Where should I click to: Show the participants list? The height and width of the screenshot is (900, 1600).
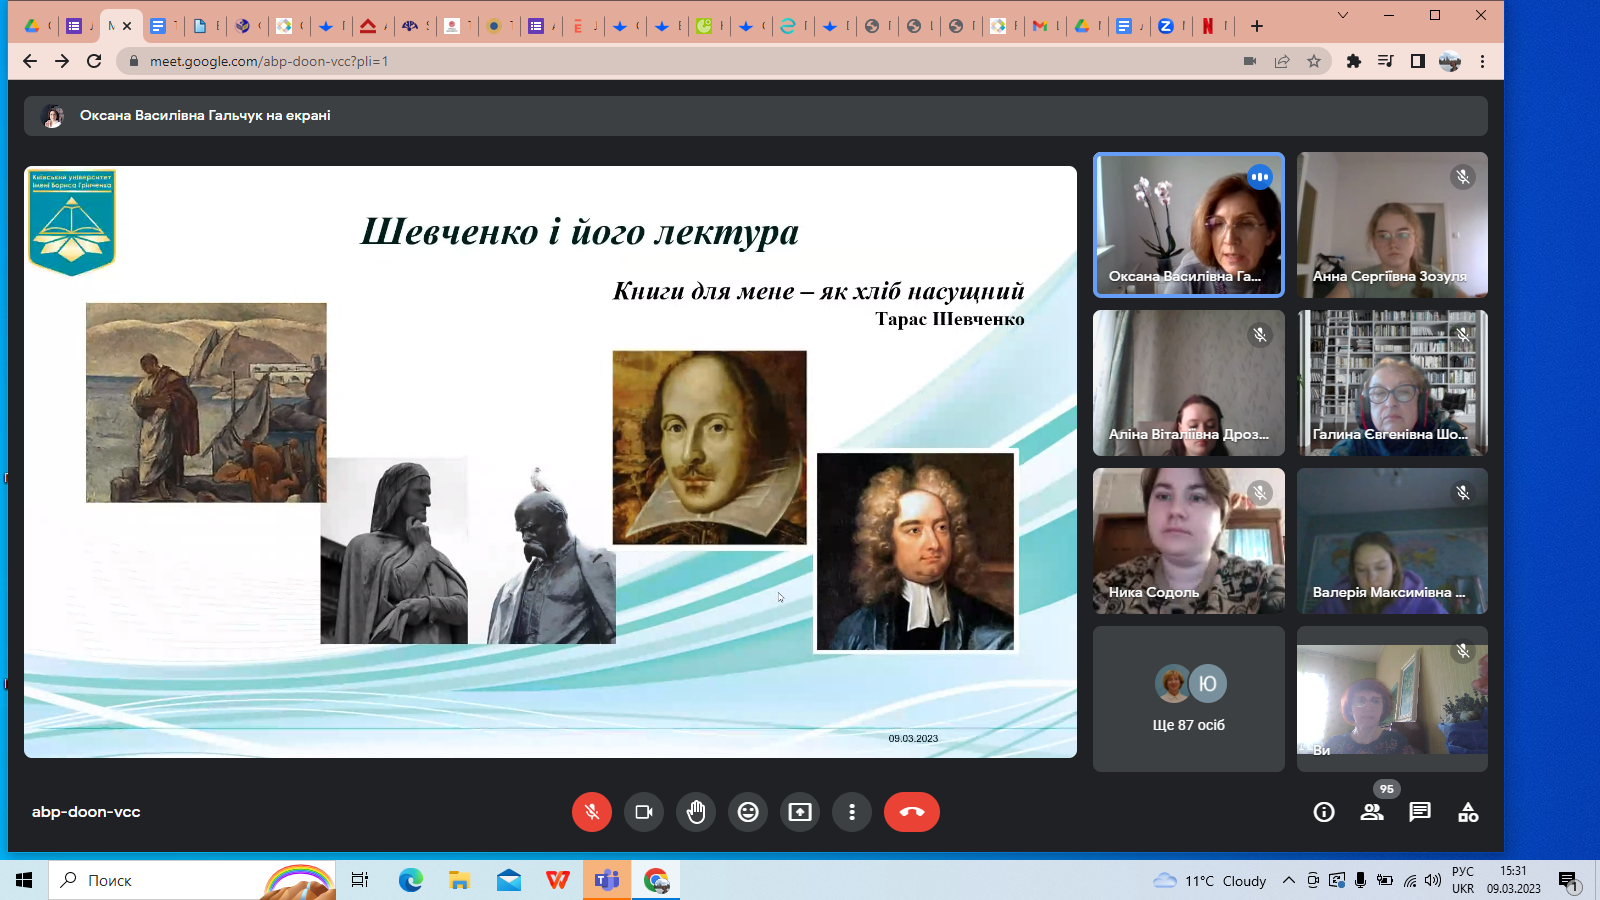click(x=1372, y=812)
